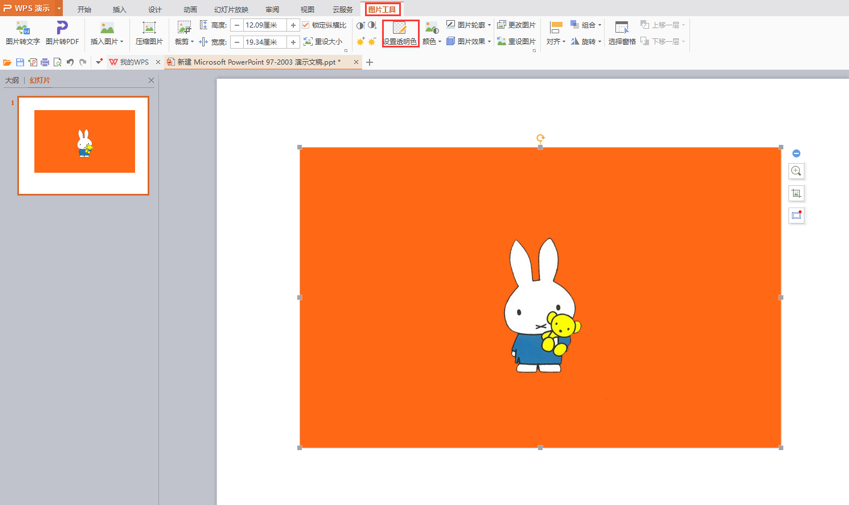
Task: Click the picture outline quick tool beside image
Action: 796,215
